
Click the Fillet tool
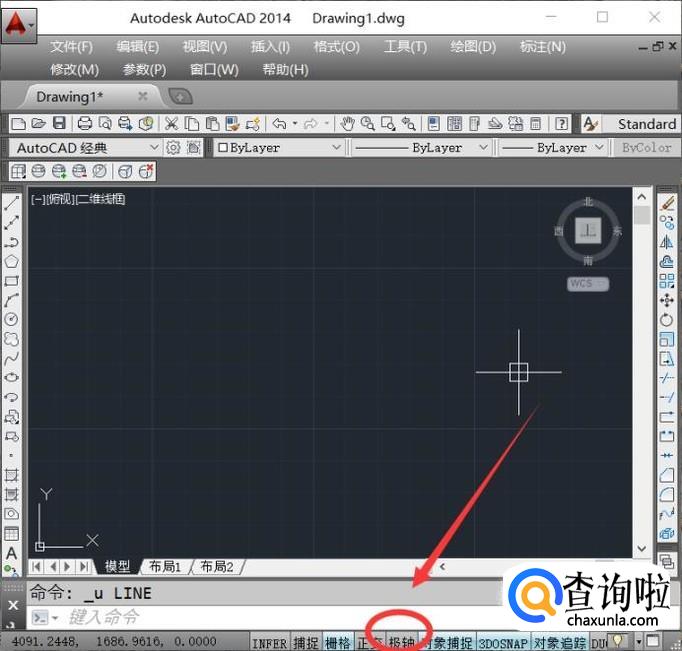tap(666, 494)
